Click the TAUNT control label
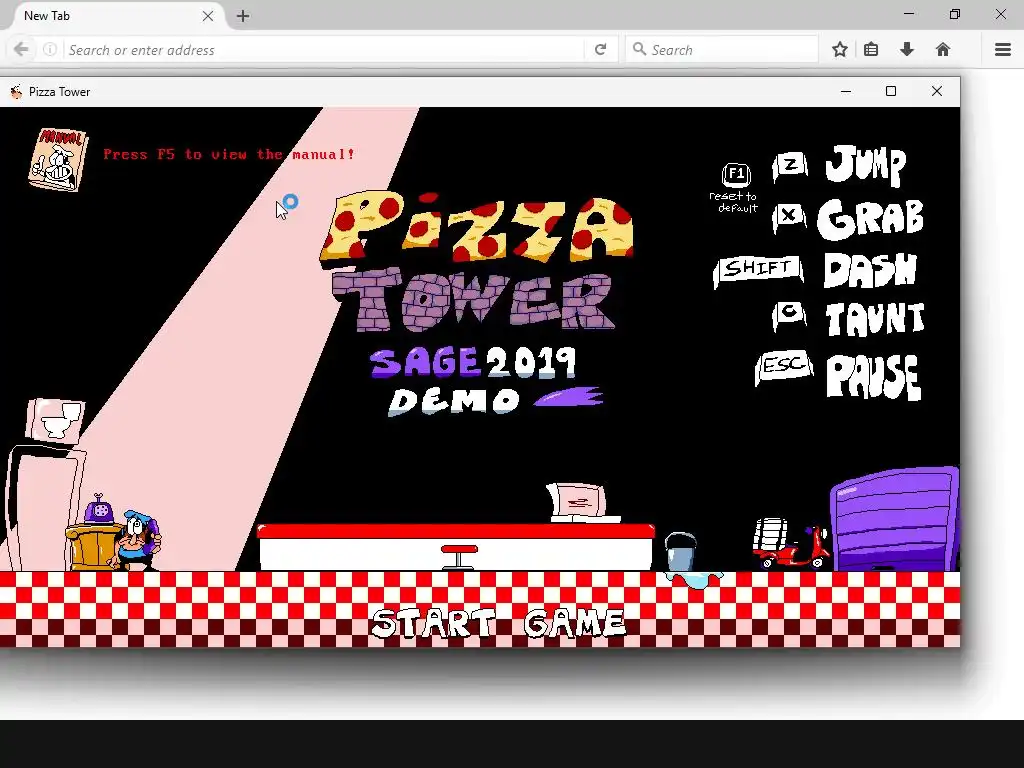The width and height of the screenshot is (1024, 768). [x=875, y=319]
